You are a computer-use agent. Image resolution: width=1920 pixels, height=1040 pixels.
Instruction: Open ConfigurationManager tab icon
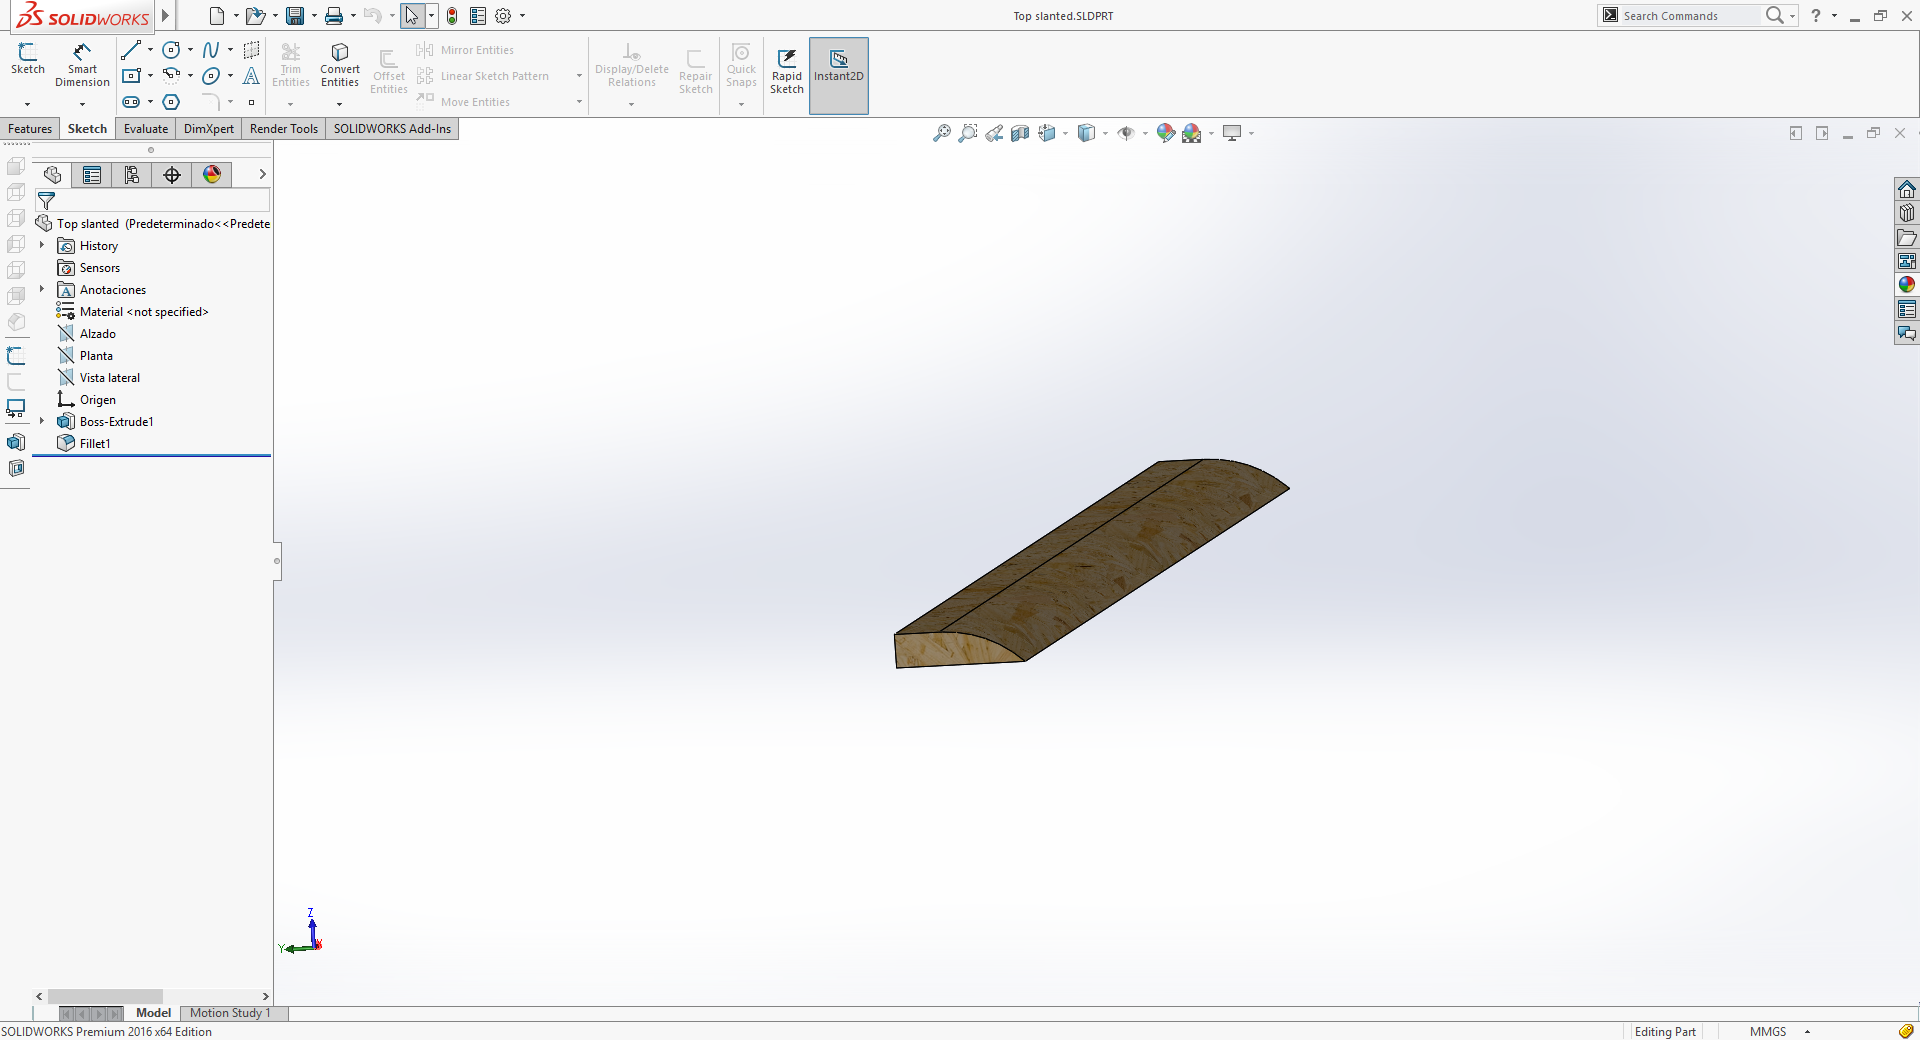132,175
